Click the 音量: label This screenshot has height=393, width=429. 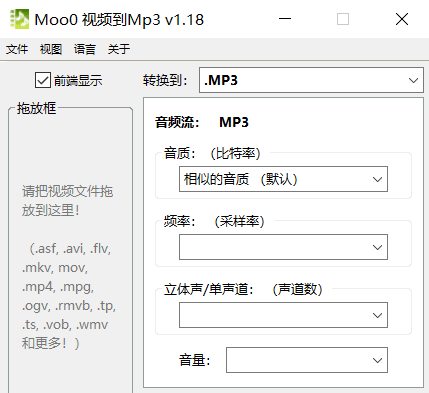pos(195,360)
